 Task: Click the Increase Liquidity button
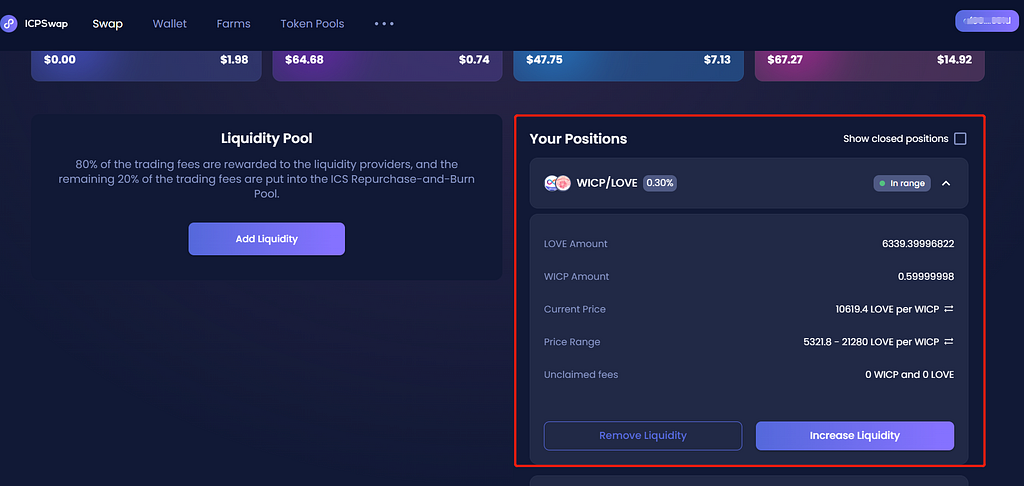click(x=855, y=436)
